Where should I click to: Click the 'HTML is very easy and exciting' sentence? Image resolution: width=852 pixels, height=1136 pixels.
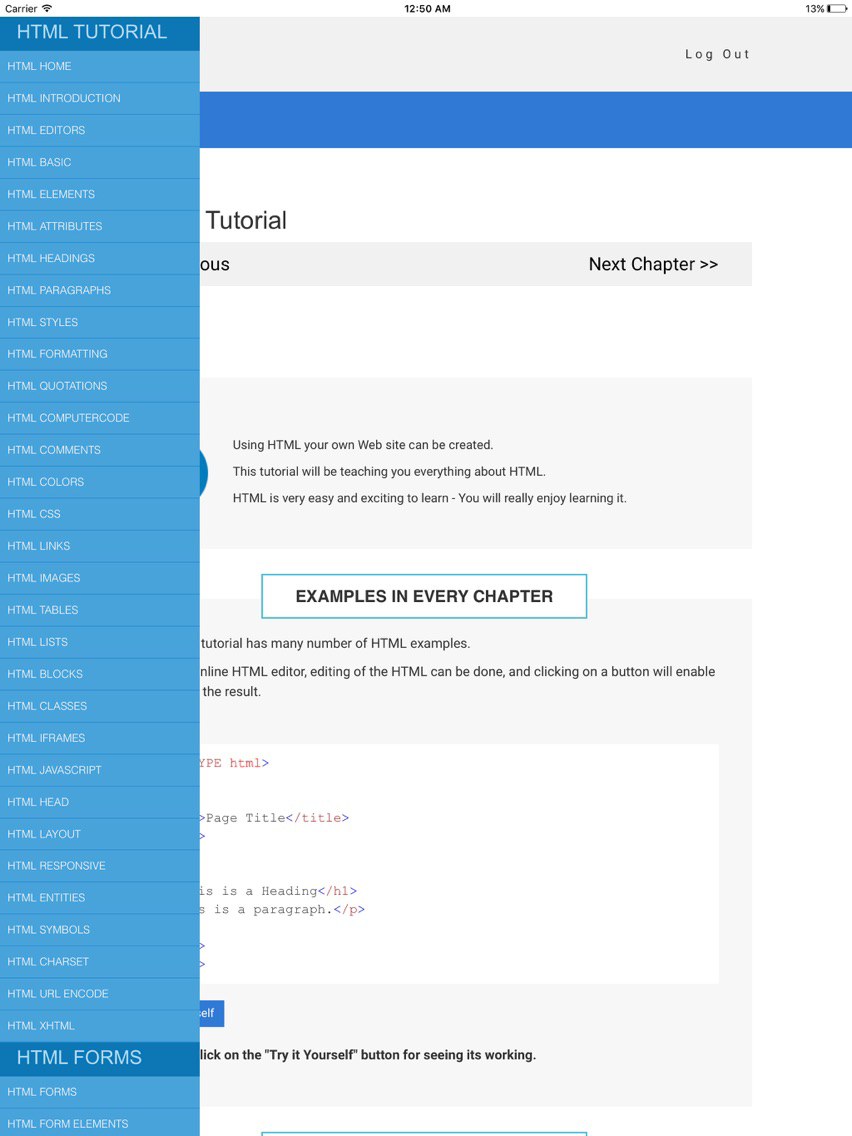point(430,498)
